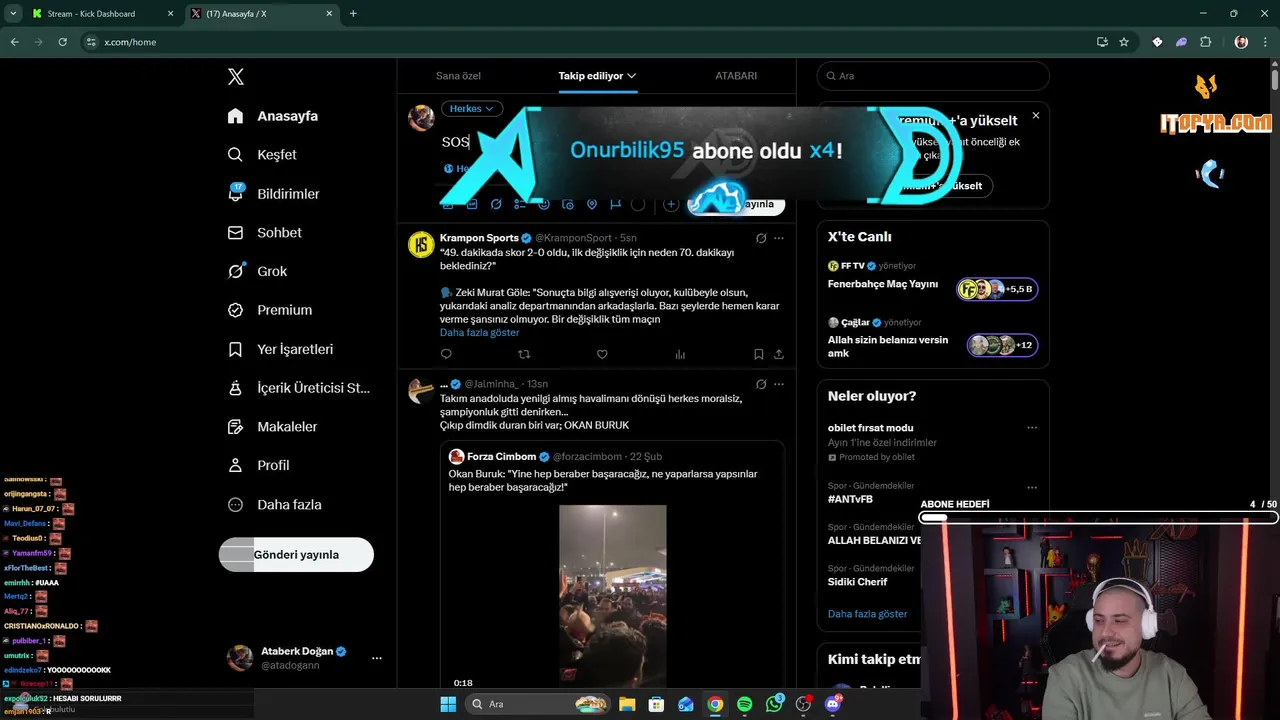Click the X logo at top of the sidebar

point(236,77)
